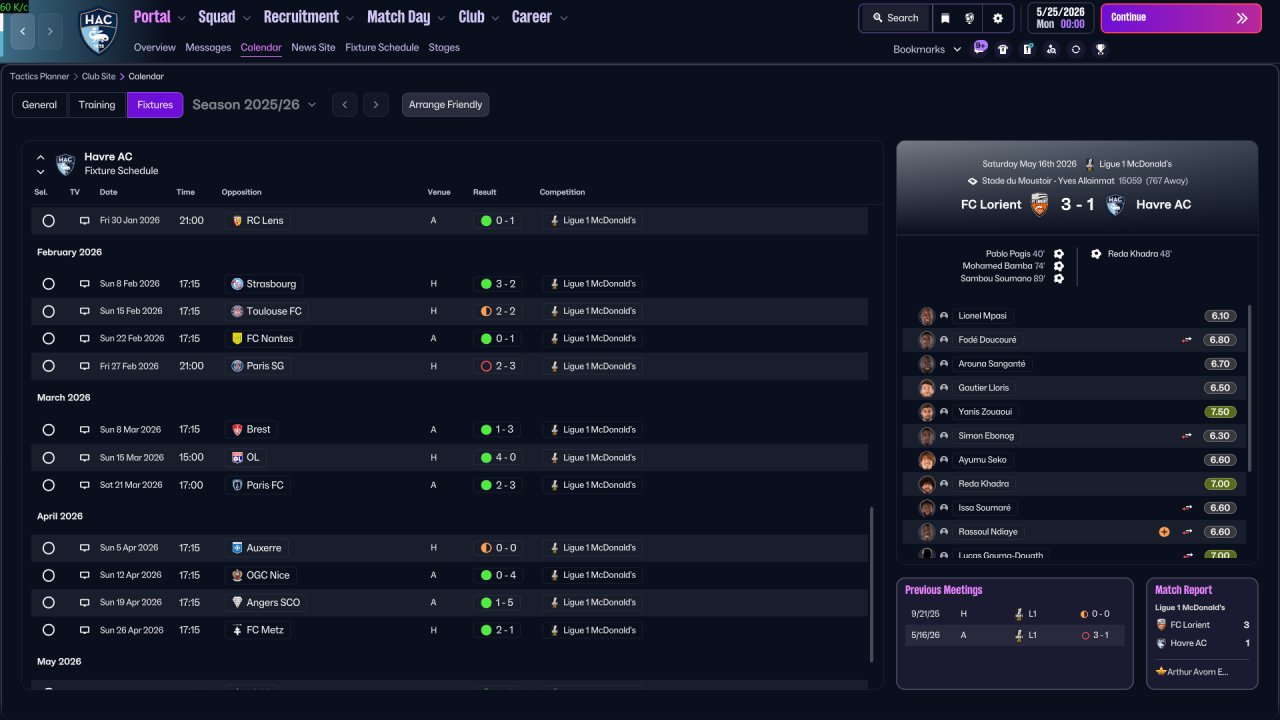Open the world globe icon in top bar
The image size is (1280, 720).
970,18
